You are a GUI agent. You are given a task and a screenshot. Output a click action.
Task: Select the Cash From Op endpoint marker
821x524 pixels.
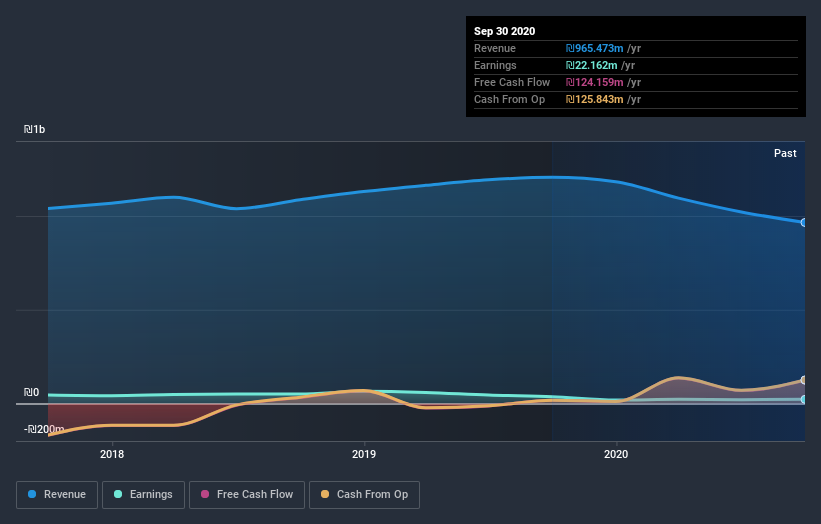point(803,380)
